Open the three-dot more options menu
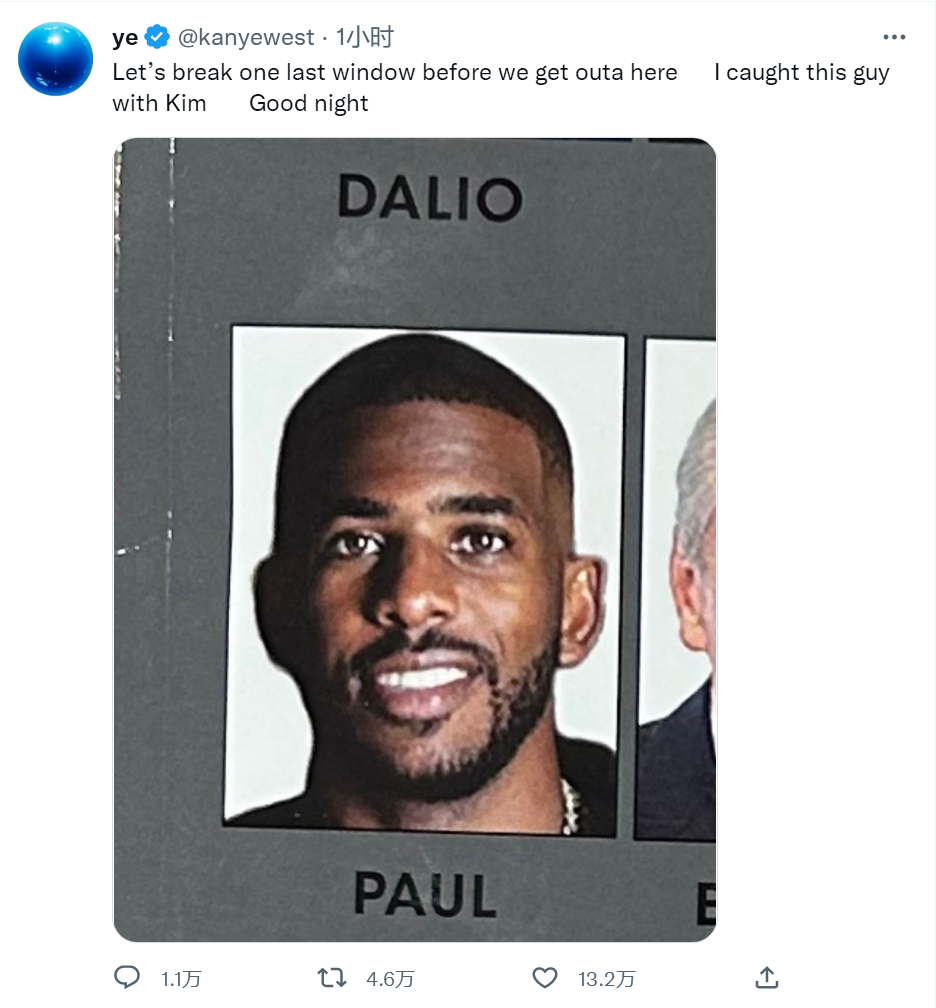 click(894, 37)
